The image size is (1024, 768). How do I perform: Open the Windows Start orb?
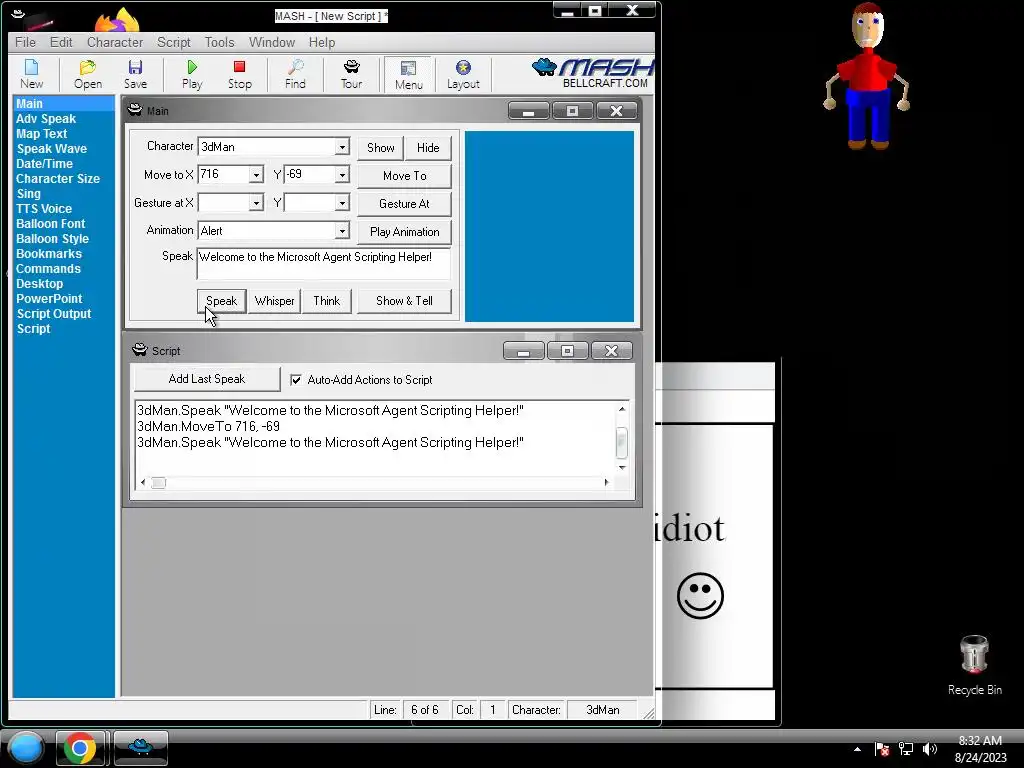pos(26,748)
